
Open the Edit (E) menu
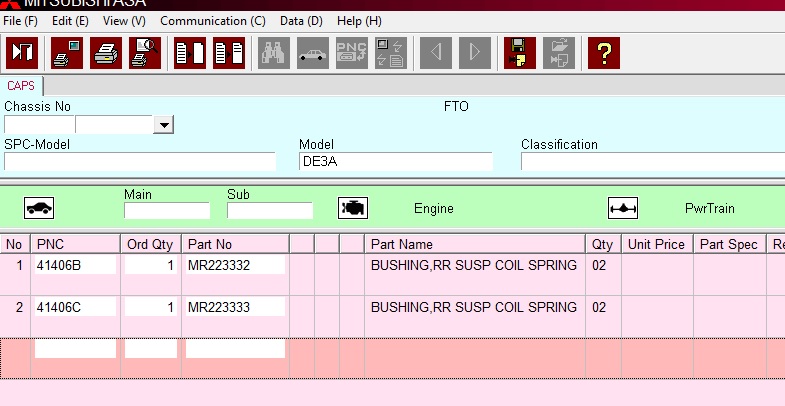(70, 21)
